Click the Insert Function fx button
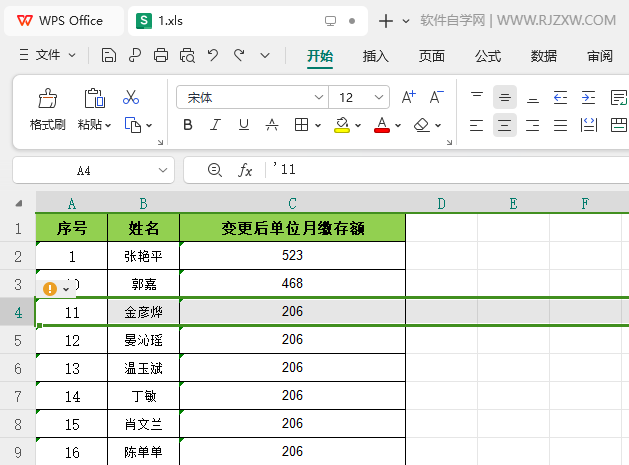629x465 pixels. tap(245, 170)
